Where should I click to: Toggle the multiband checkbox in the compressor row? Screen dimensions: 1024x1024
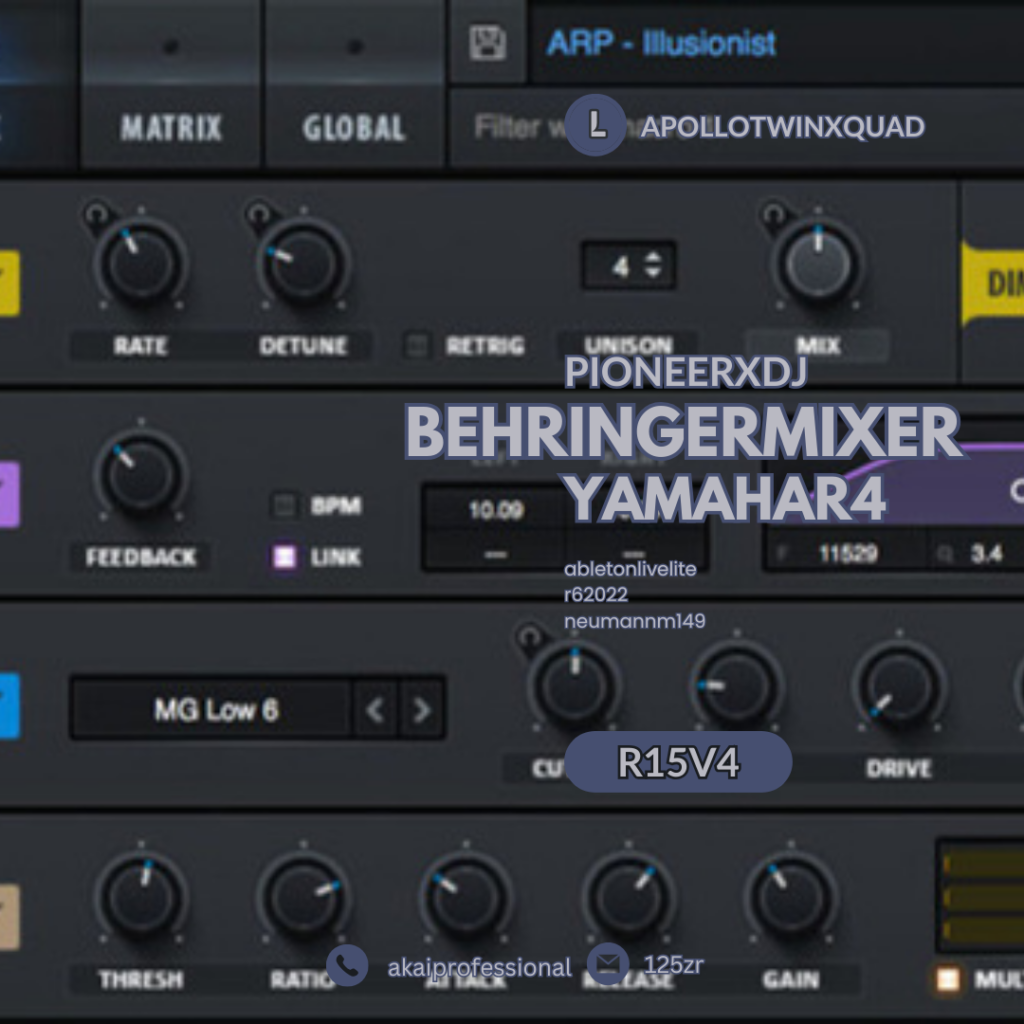948,978
